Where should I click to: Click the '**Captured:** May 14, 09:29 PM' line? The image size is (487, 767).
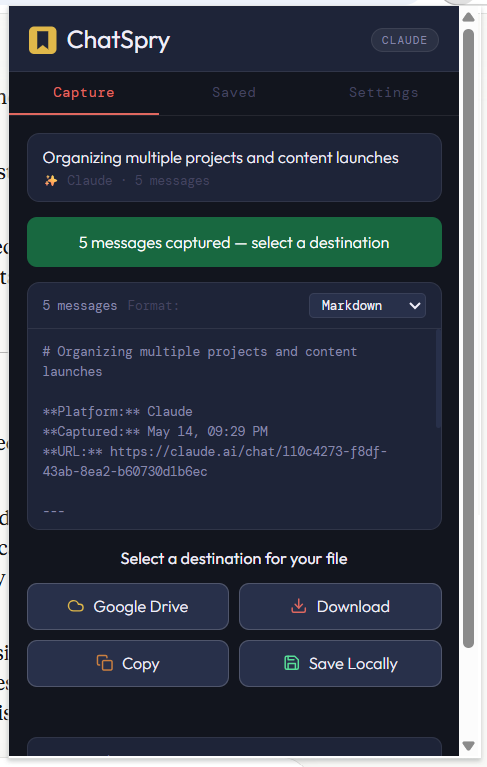click(x=155, y=431)
